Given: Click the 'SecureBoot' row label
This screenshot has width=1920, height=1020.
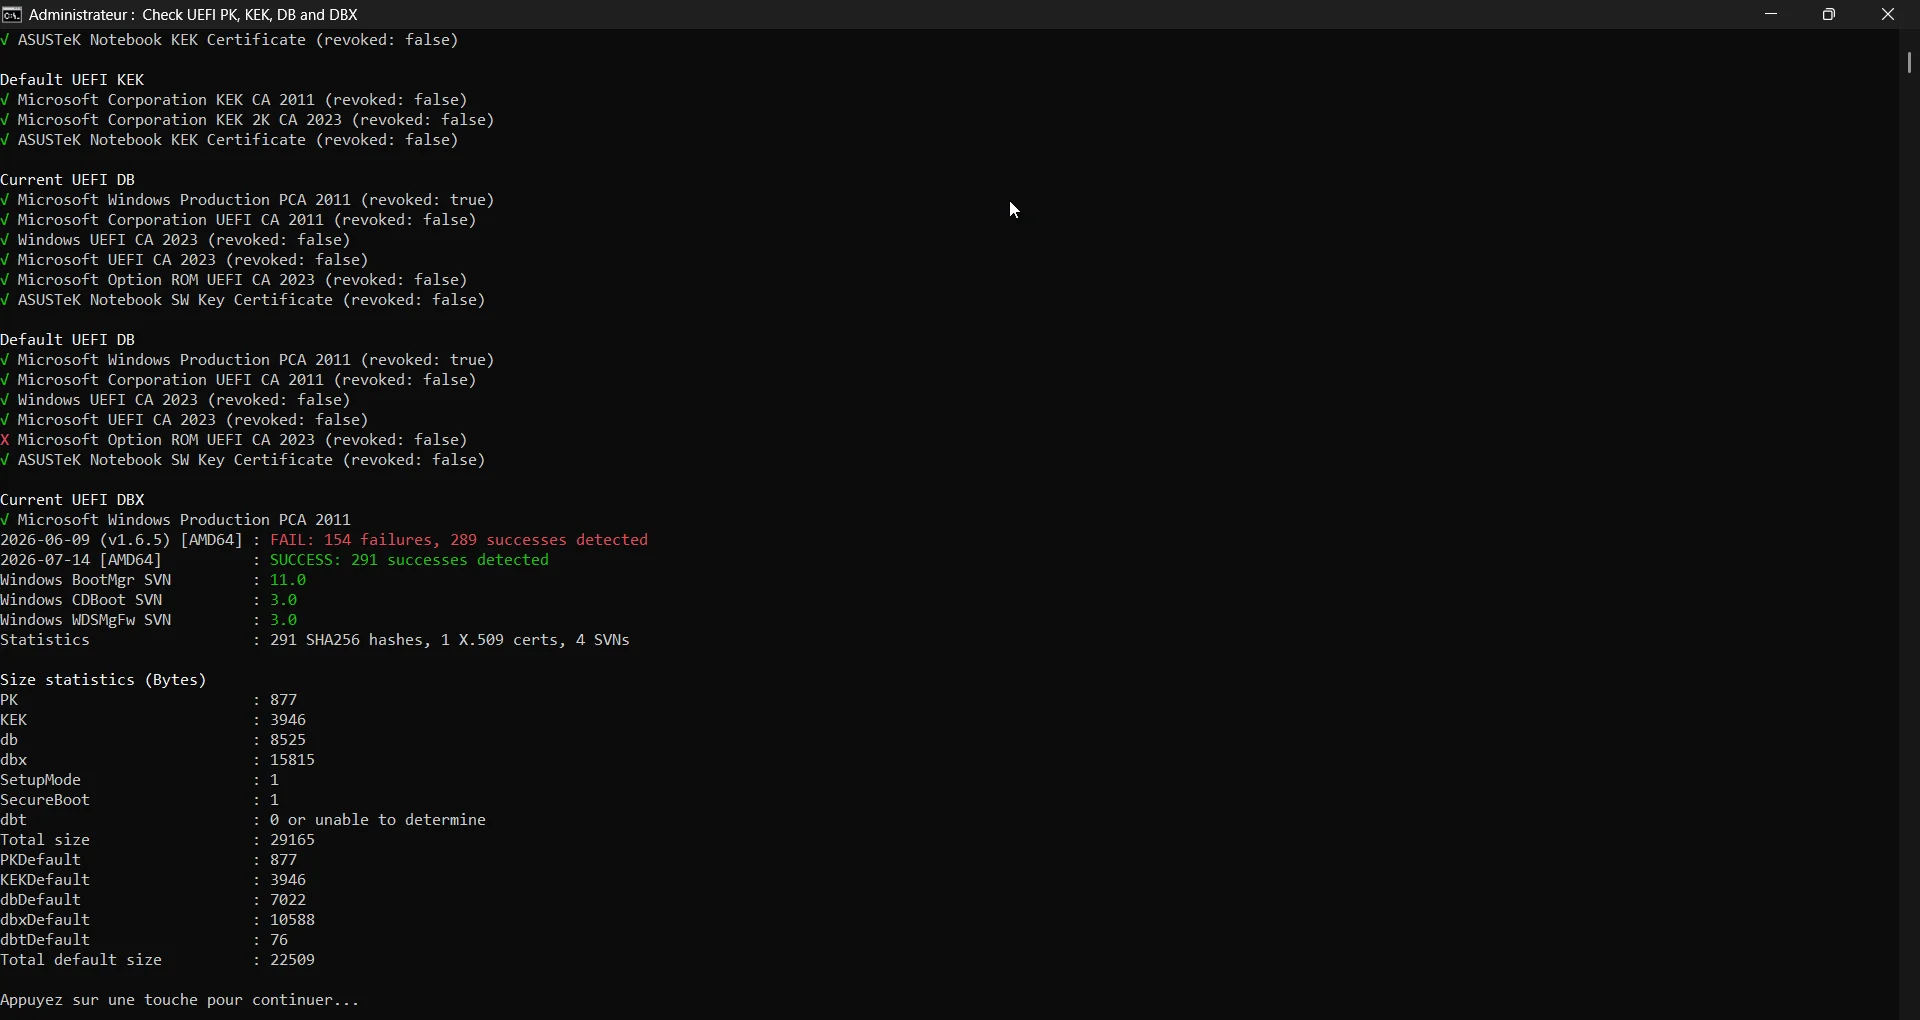Looking at the screenshot, I should coord(46,800).
